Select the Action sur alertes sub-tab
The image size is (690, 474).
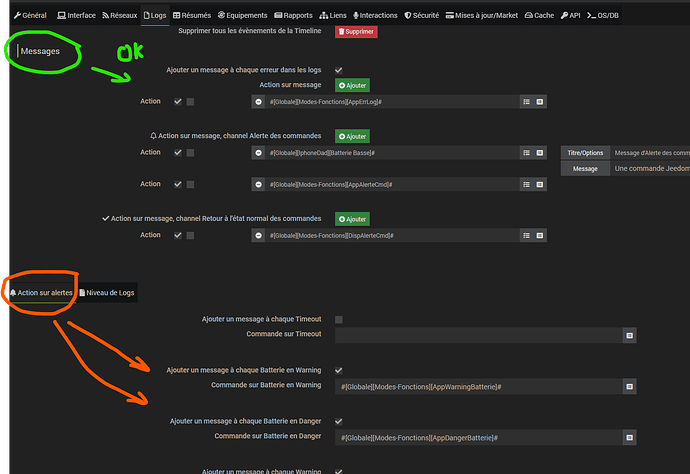pos(41,293)
